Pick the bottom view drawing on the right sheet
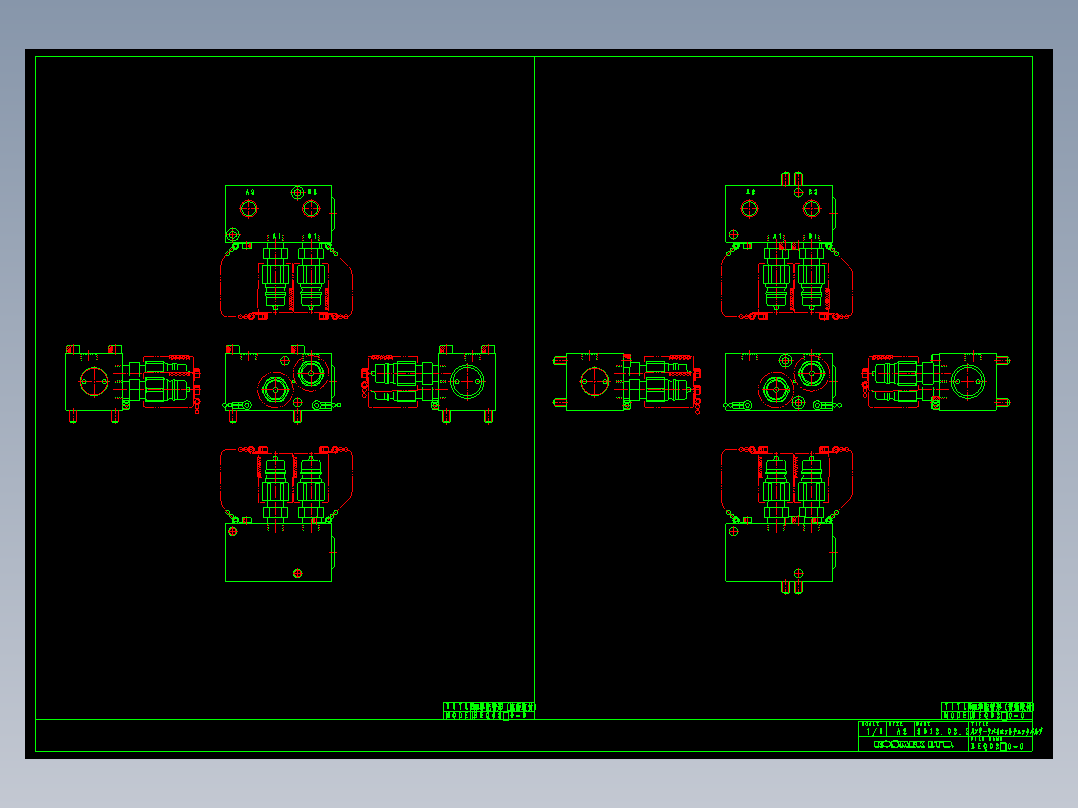This screenshot has width=1078, height=808. coord(787,520)
